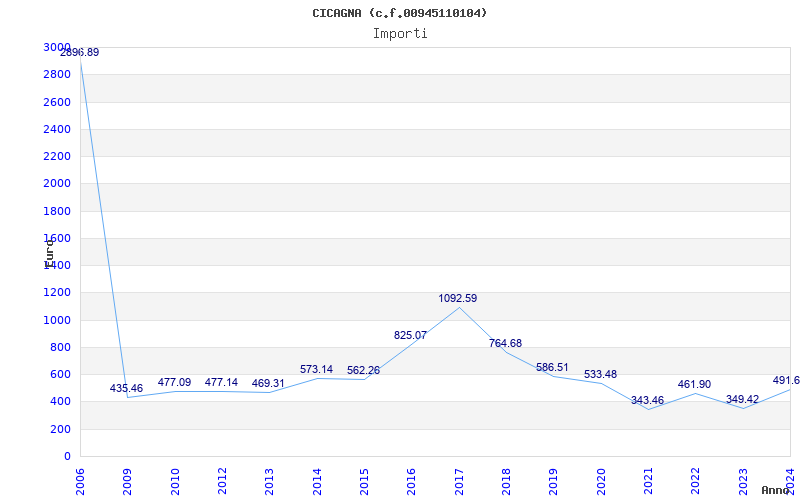Click the year 2012 axis label
Screen dimensions: 800x500
pos(222,482)
